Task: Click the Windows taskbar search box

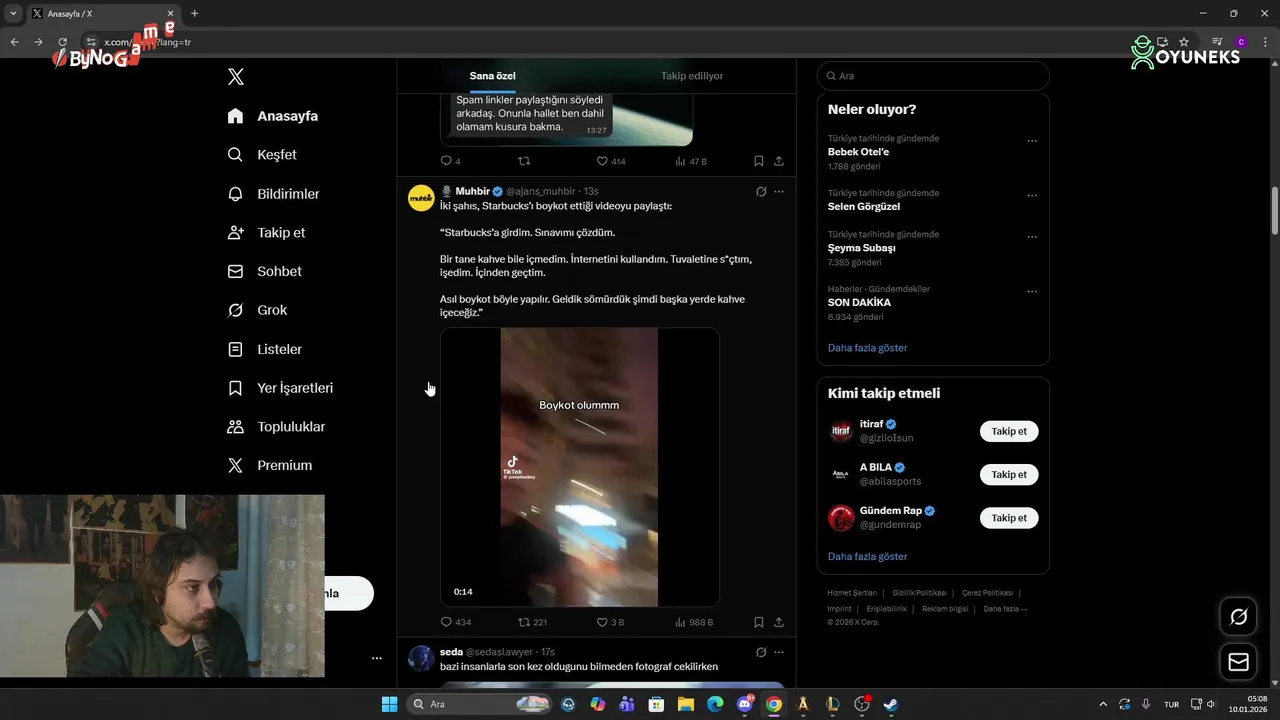Action: pyautogui.click(x=480, y=704)
